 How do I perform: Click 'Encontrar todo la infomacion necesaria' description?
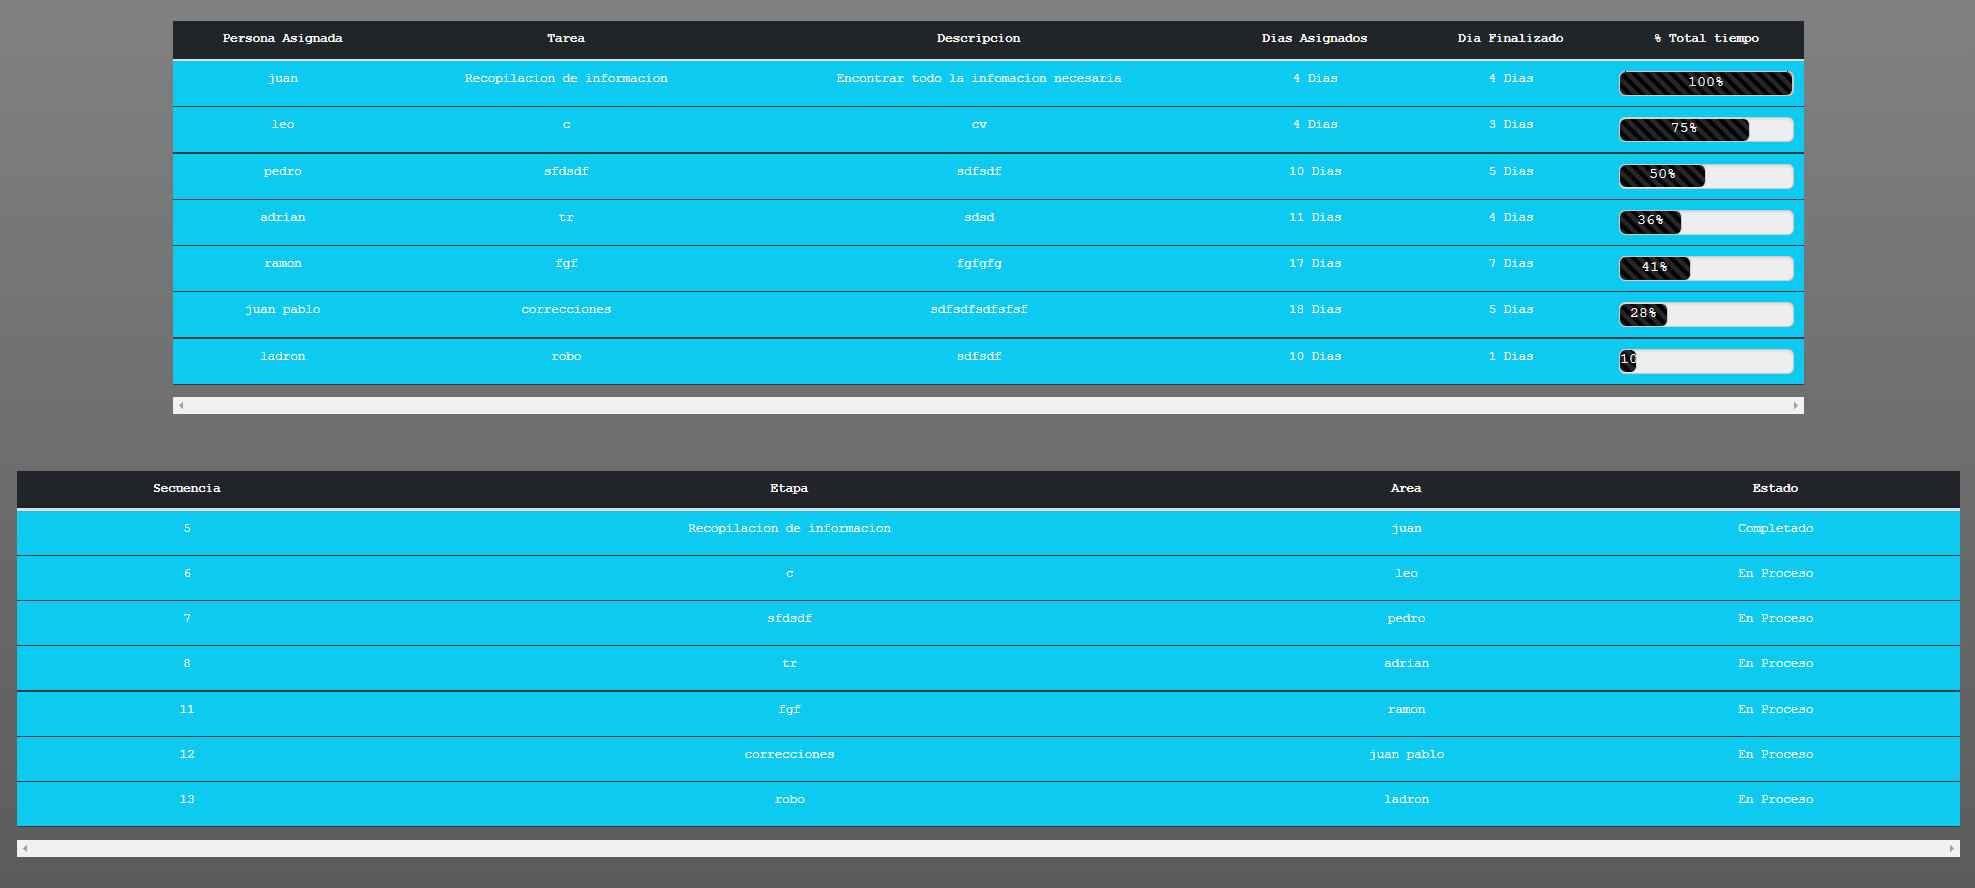pos(979,78)
